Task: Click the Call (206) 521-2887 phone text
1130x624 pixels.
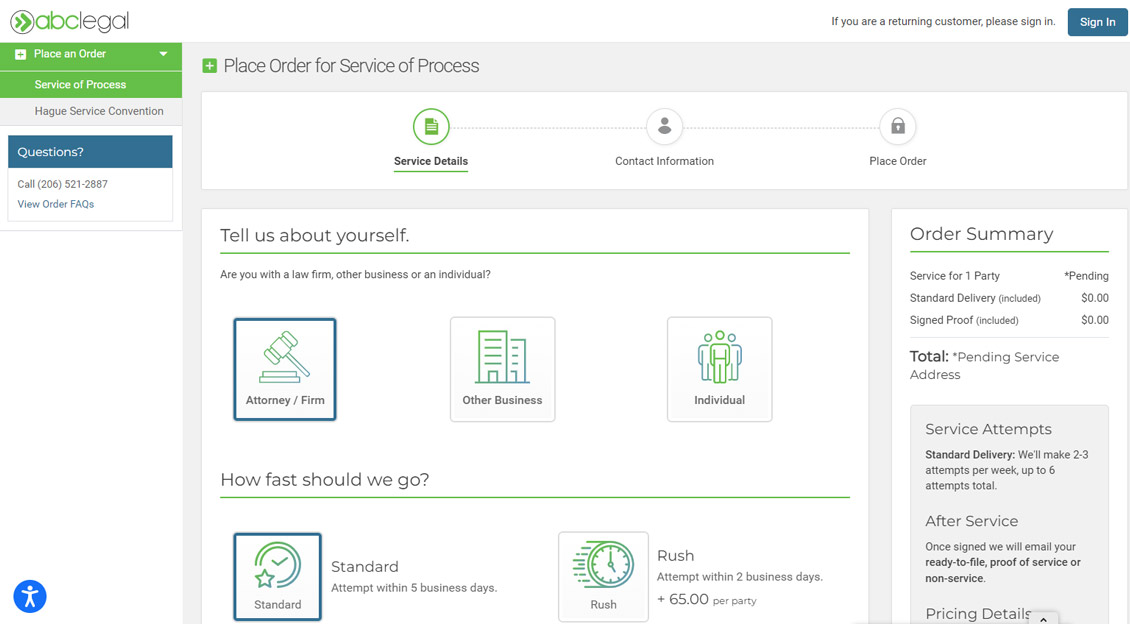Action: [62, 184]
